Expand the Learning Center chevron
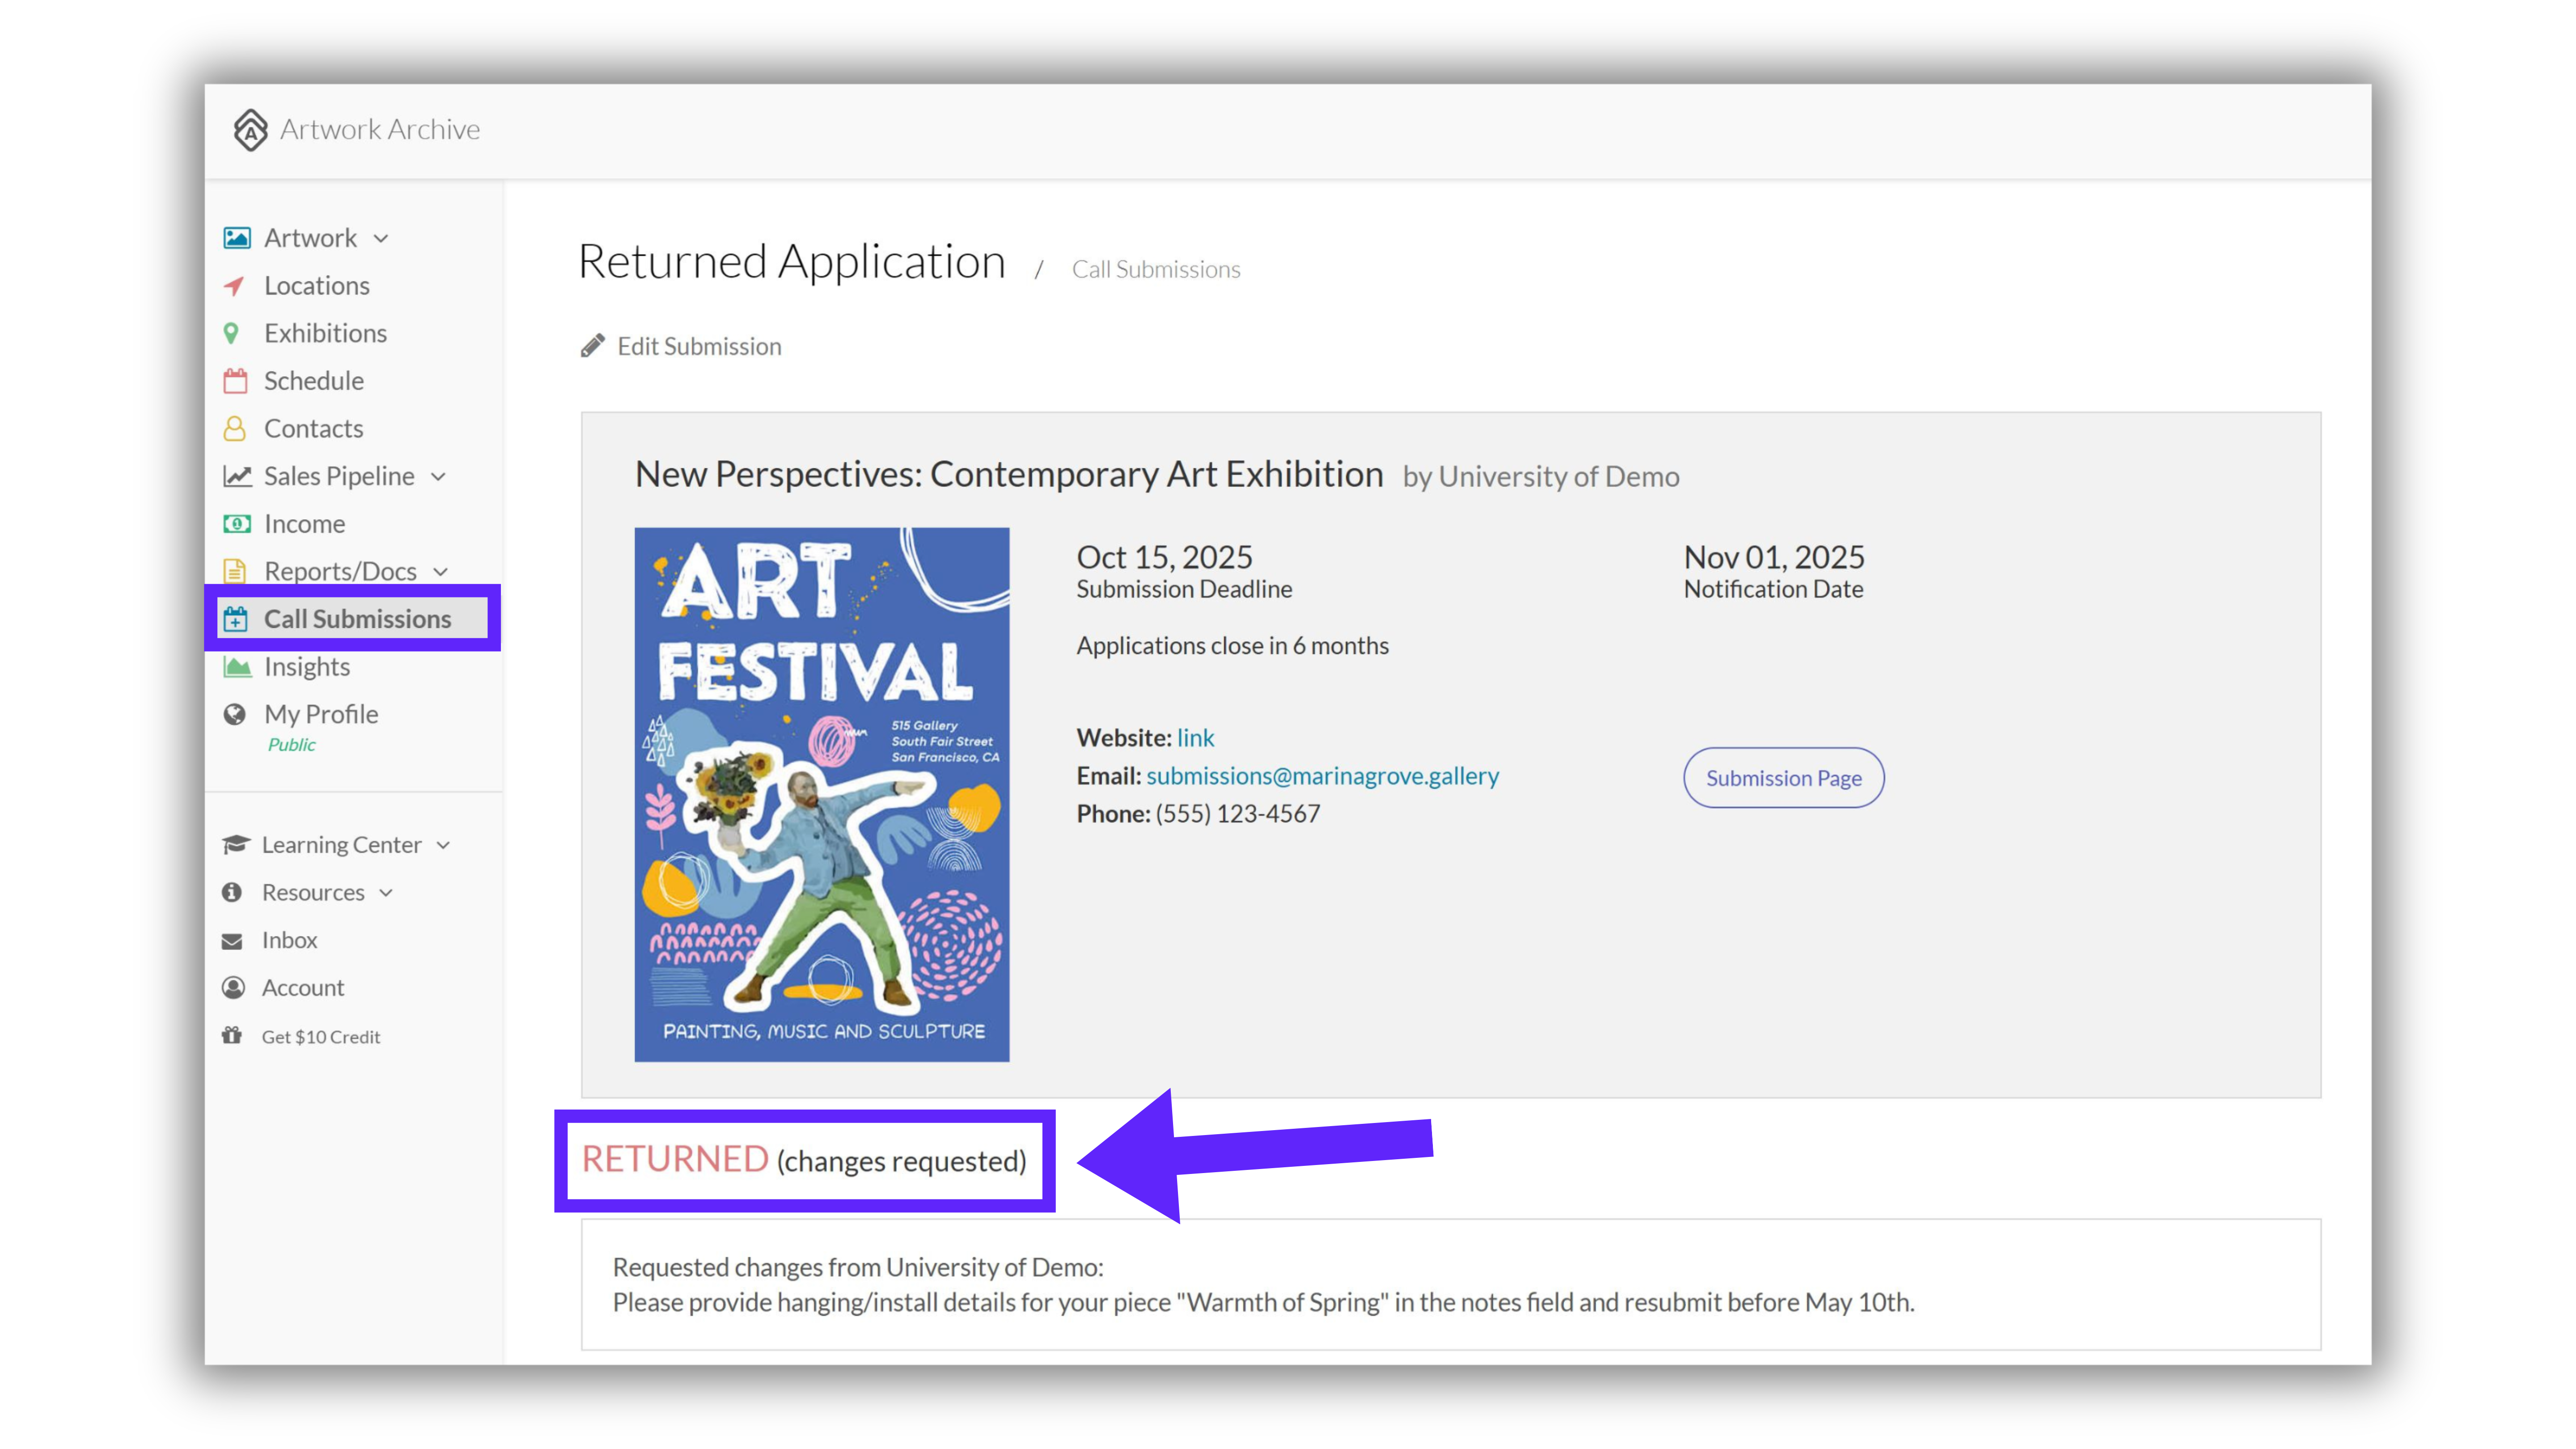Screen dimensions: 2576x1449 tap(444, 846)
